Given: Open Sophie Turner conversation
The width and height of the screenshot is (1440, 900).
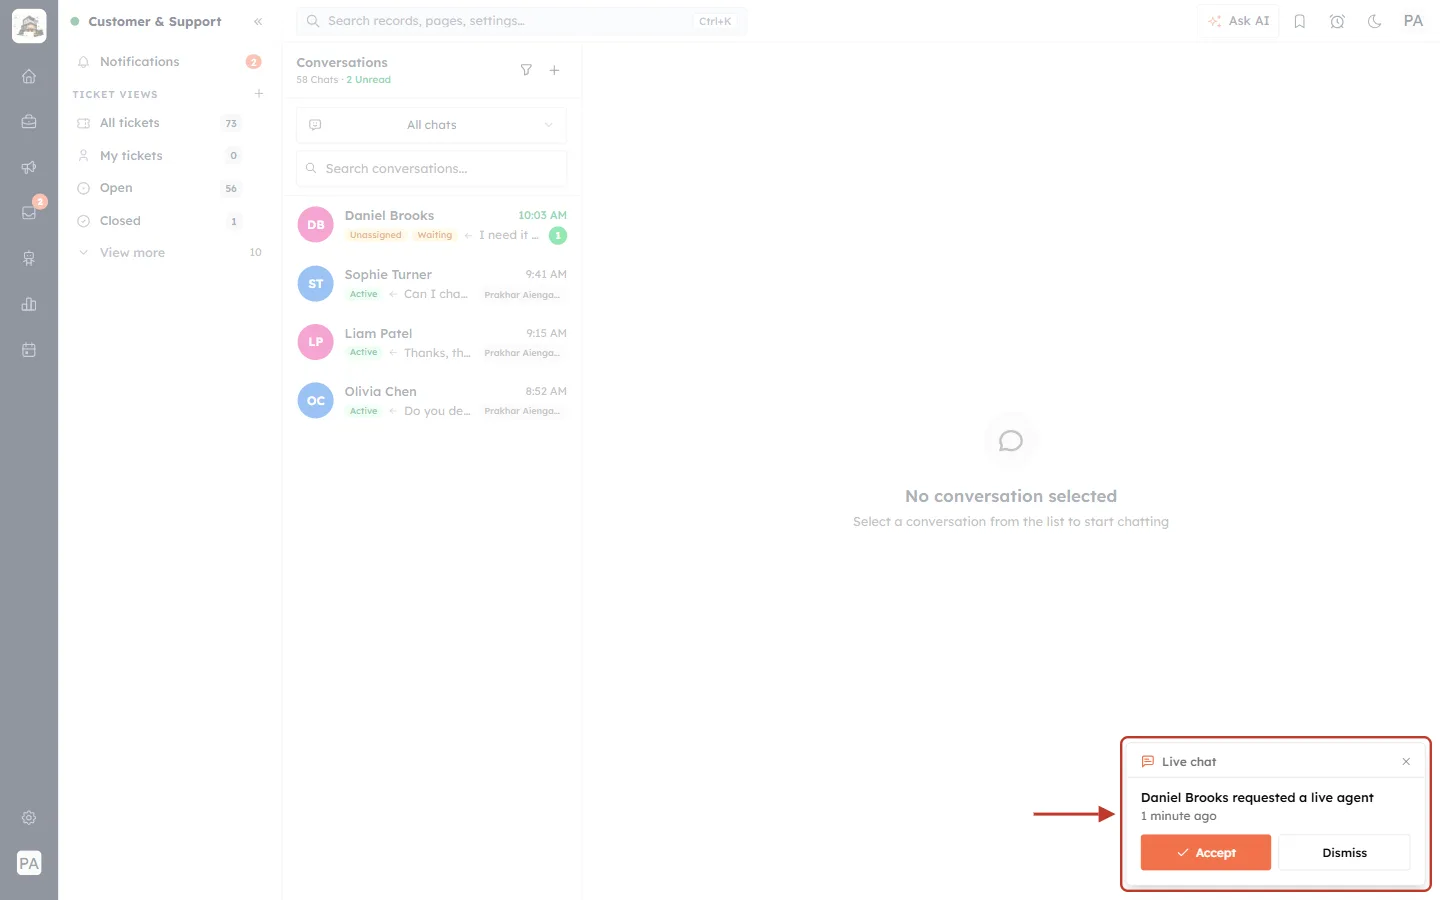Looking at the screenshot, I should click(431, 284).
